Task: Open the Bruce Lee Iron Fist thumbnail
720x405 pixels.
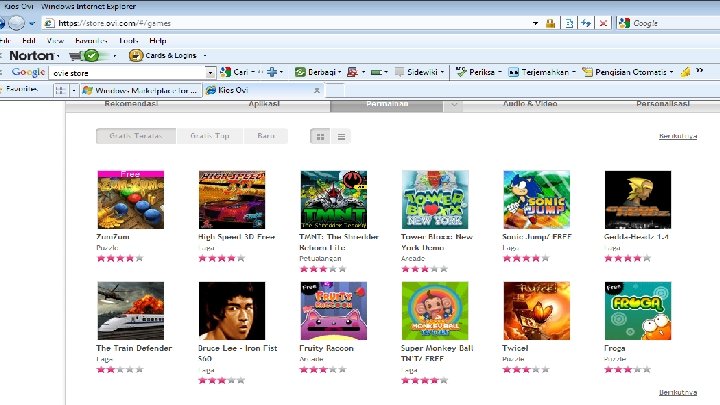Action: [x=232, y=311]
